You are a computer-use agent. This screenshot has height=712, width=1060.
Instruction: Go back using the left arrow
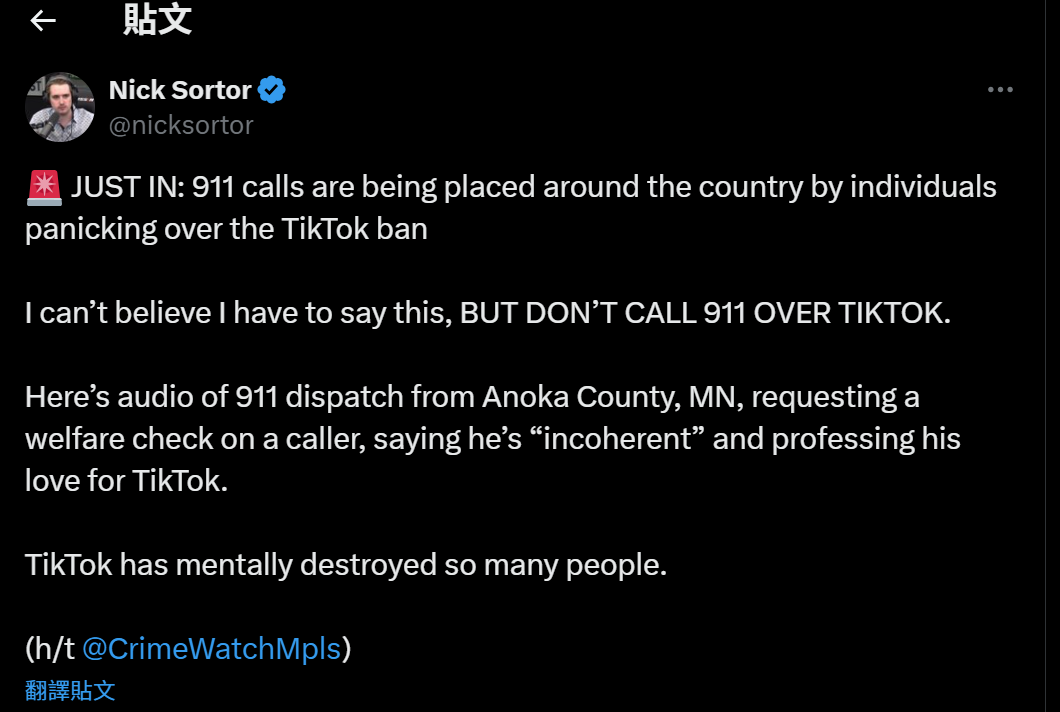click(x=43, y=21)
